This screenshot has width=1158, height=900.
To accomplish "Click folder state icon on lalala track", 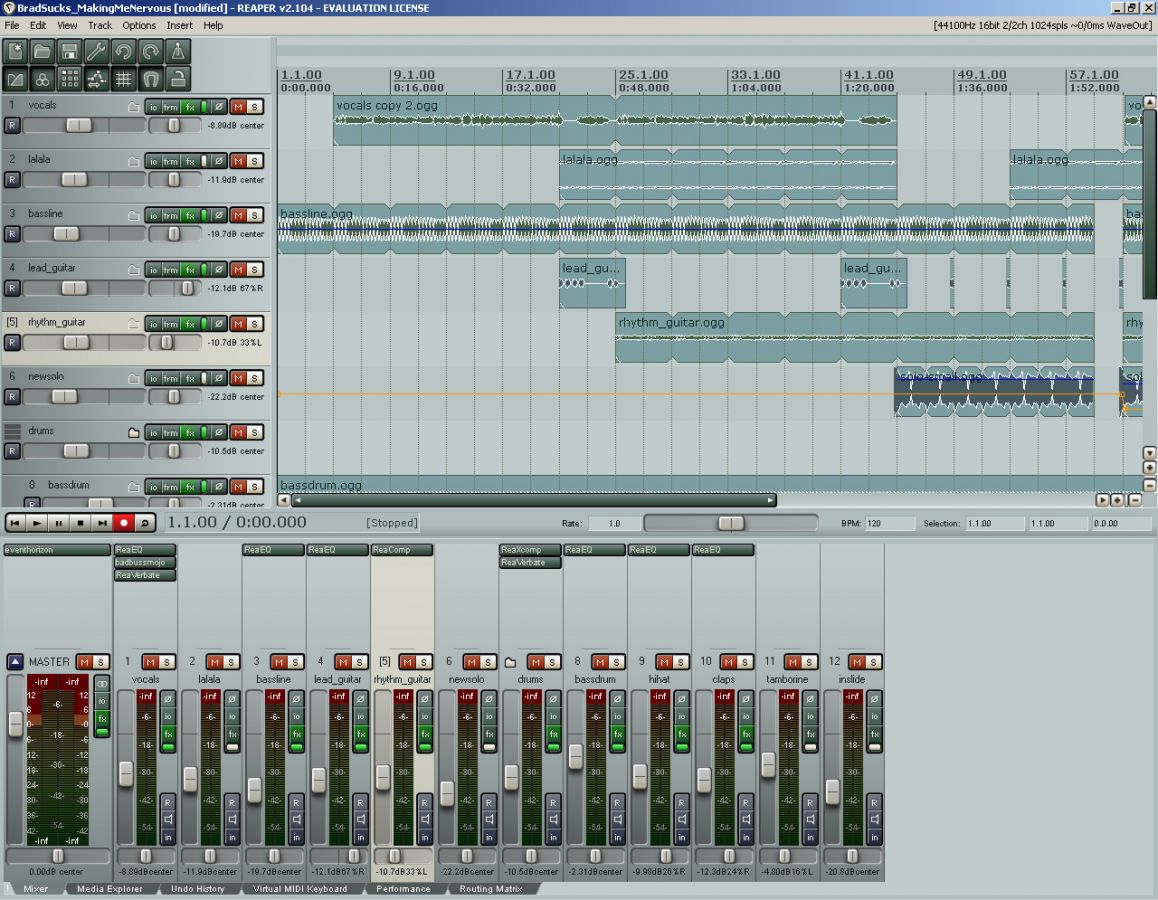I will pos(134,161).
